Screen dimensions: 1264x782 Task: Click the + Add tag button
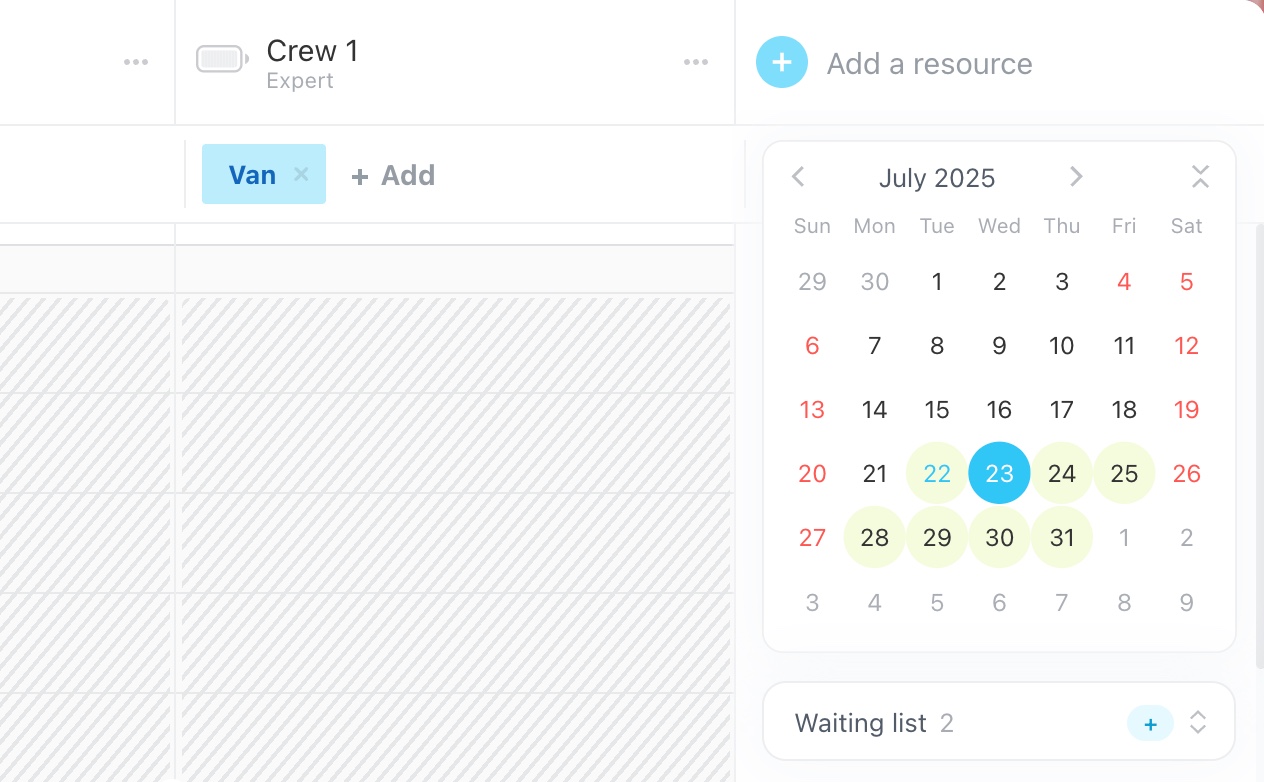pyautogui.click(x=393, y=176)
